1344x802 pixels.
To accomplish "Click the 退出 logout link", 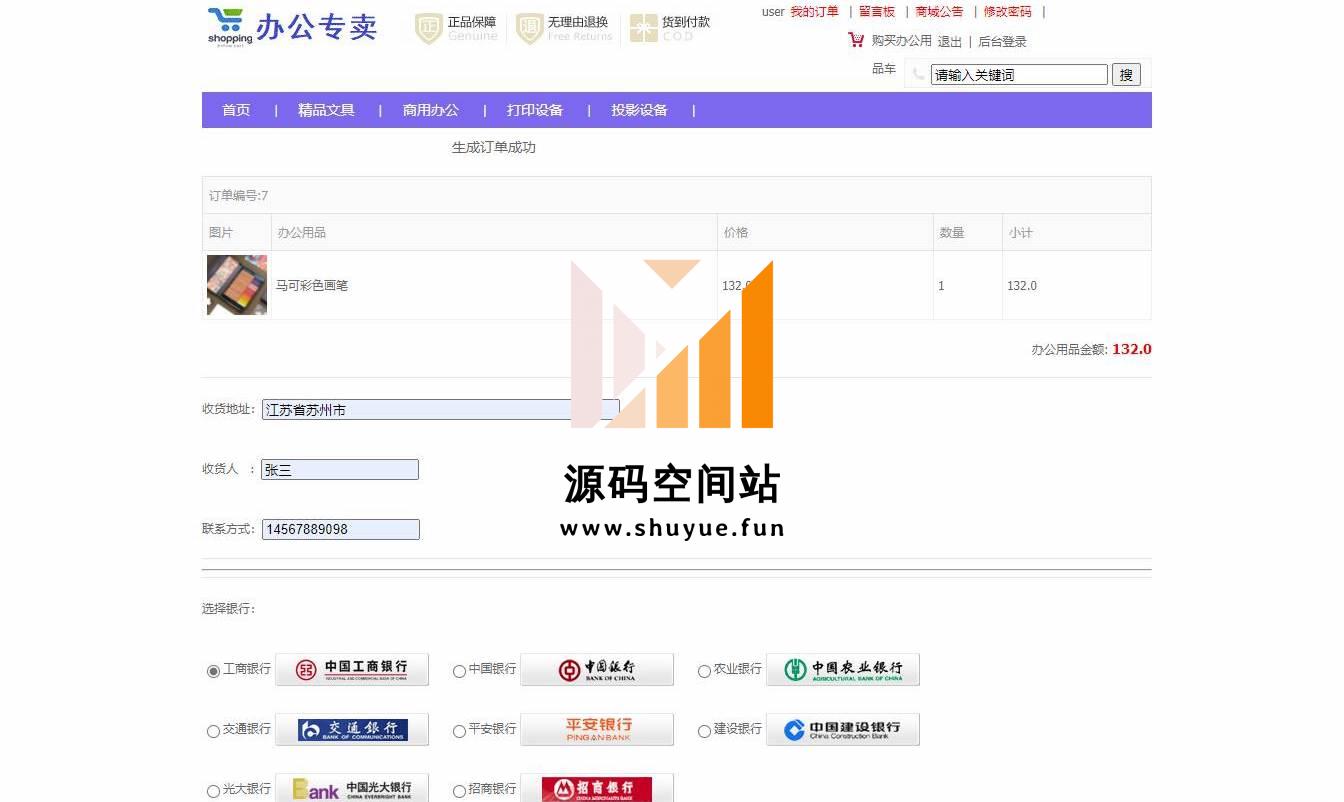I will (949, 42).
